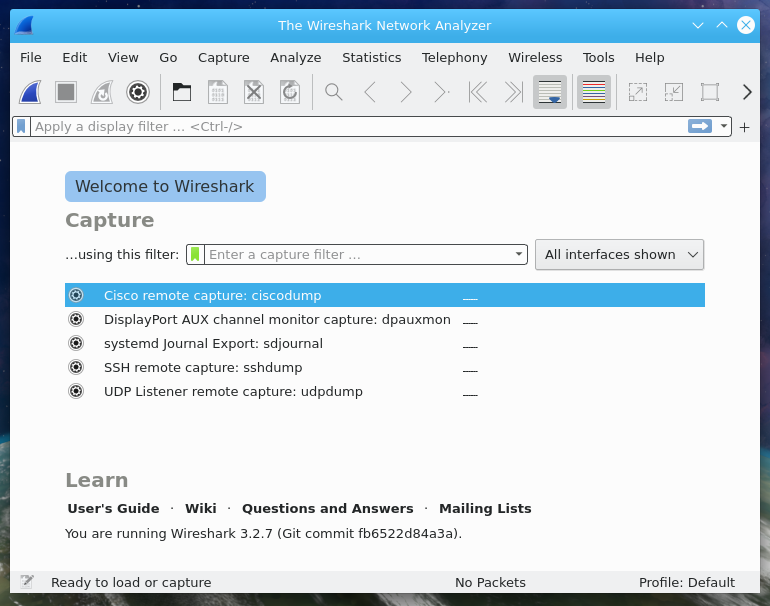The height and width of the screenshot is (606, 770).
Task: Click Wireshark window icon in title bar
Action: (25, 25)
